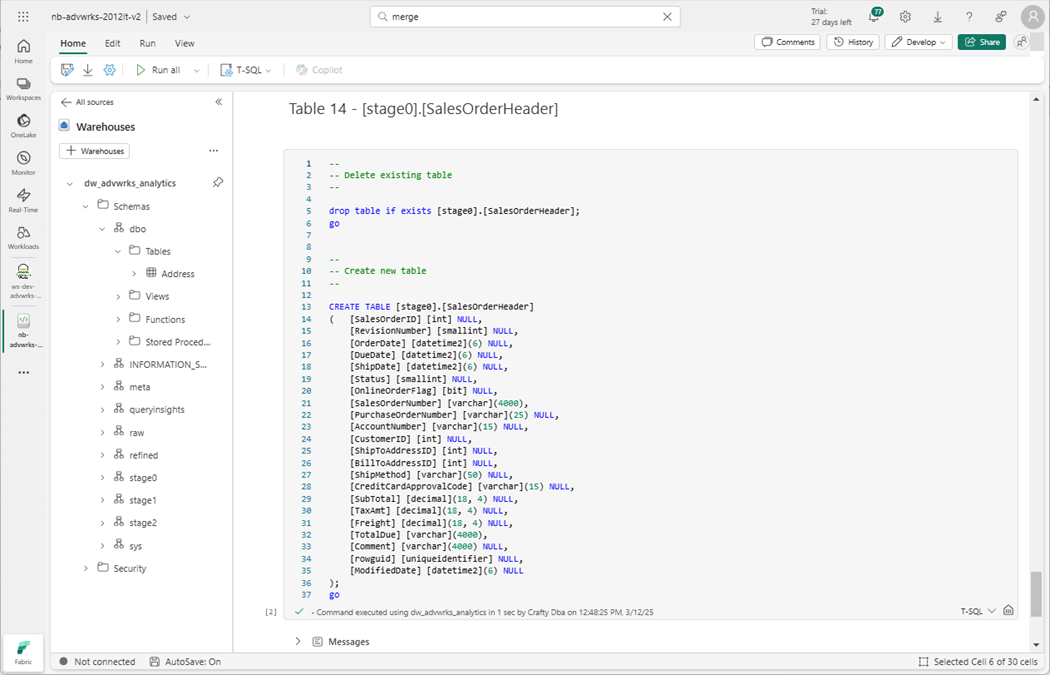Switch to the View tab
The width and height of the screenshot is (1050, 675).
(x=185, y=43)
